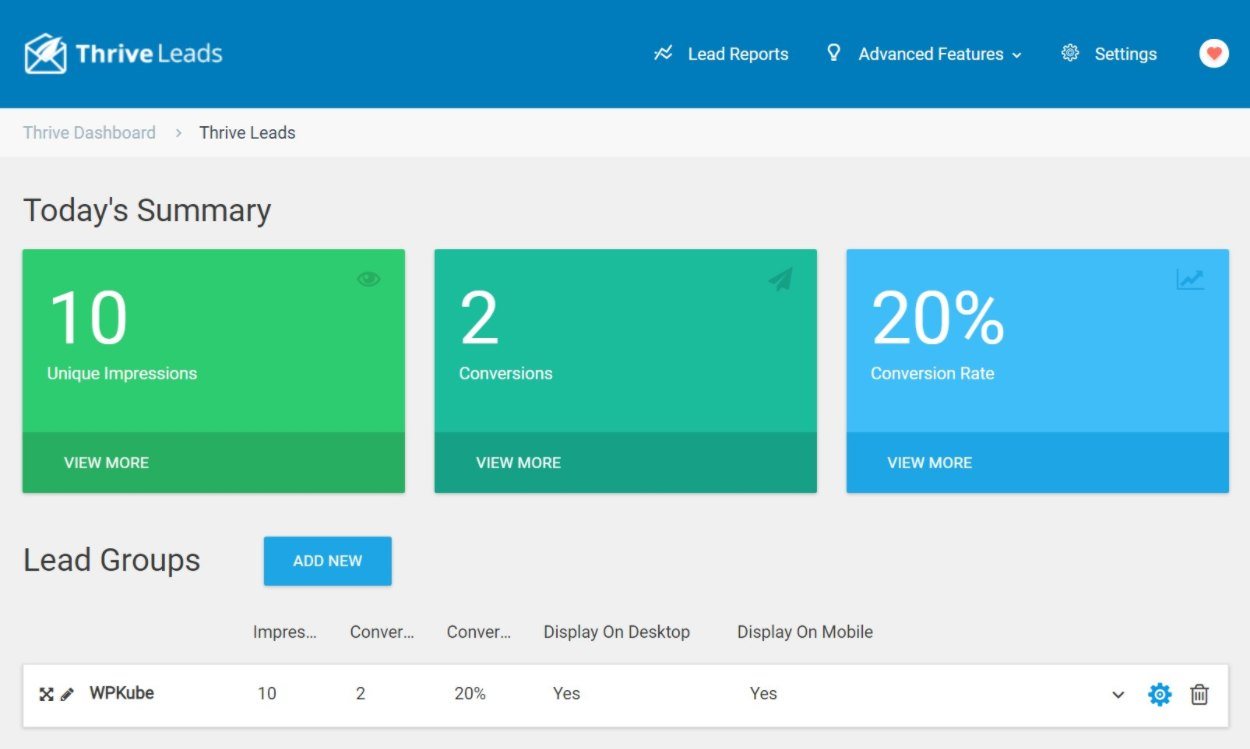Open the Advanced Features dropdown arrow

(x=1017, y=56)
